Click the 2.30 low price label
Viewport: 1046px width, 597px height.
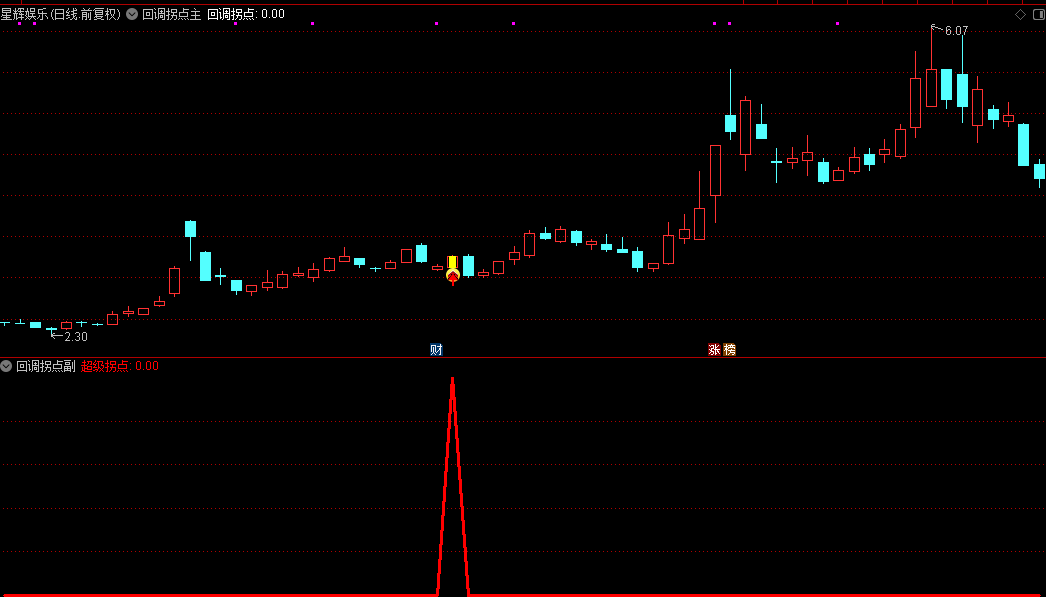[76, 337]
